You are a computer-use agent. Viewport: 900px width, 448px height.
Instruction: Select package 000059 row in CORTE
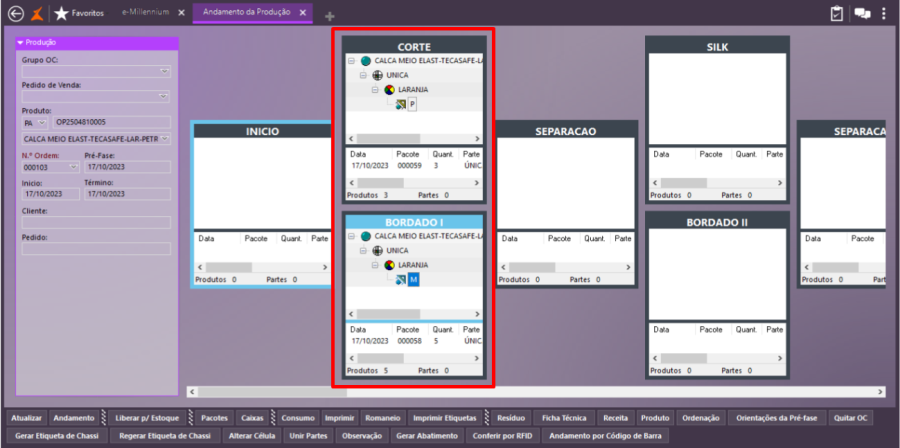pos(414,166)
